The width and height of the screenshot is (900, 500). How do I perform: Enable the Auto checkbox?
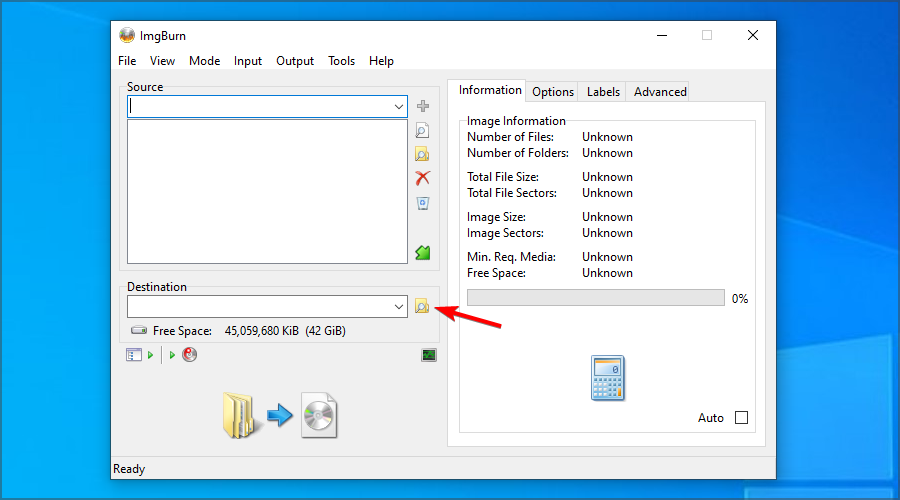[x=741, y=418]
